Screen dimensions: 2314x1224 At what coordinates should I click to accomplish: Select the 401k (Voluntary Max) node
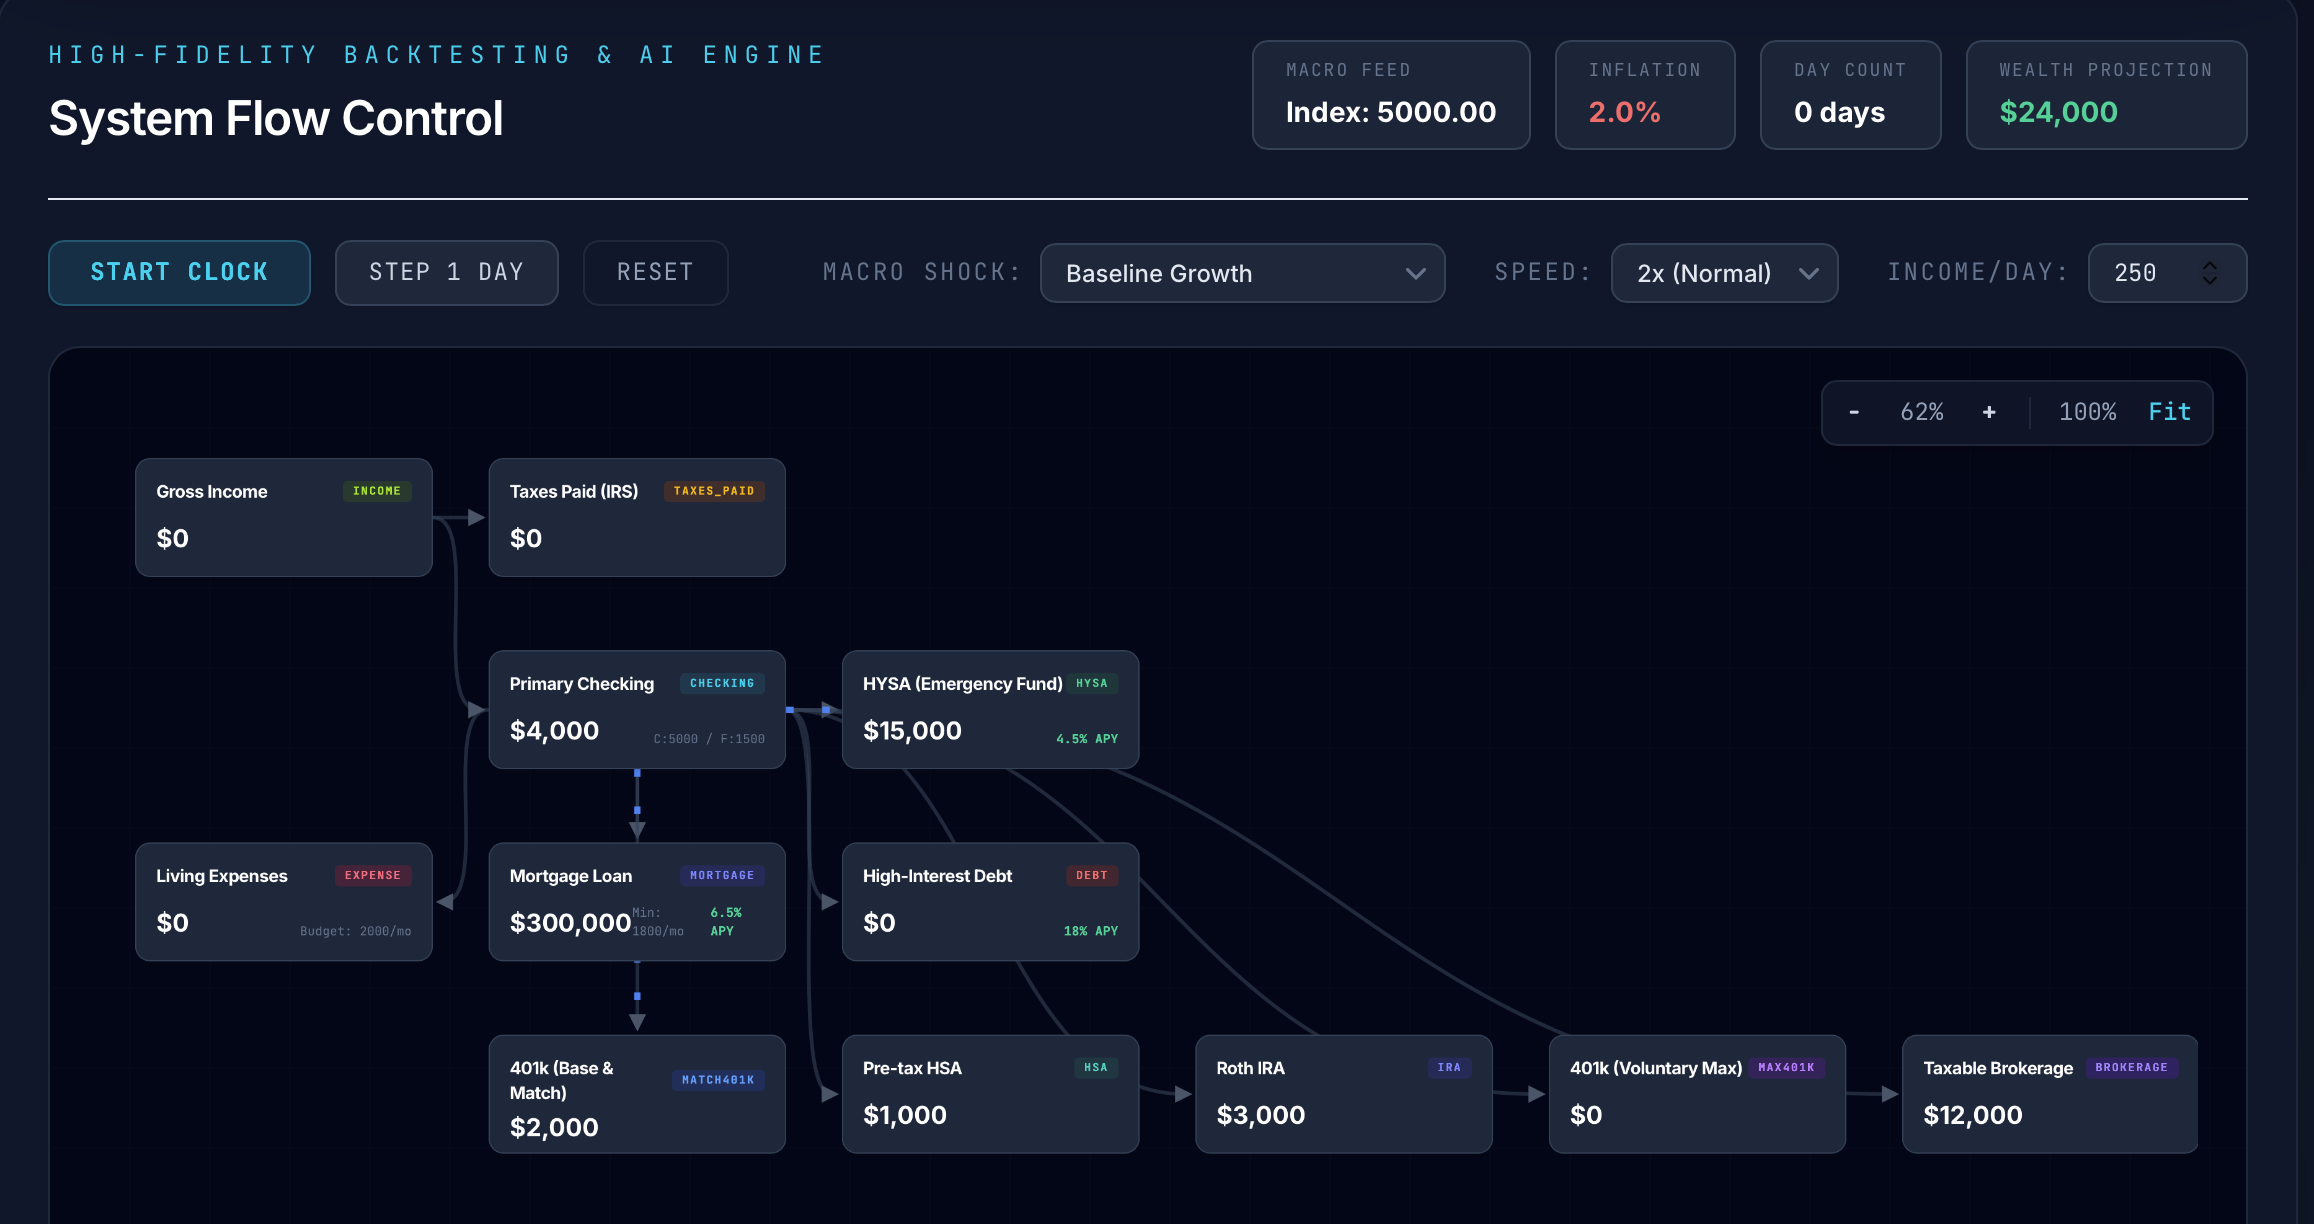(1697, 1093)
